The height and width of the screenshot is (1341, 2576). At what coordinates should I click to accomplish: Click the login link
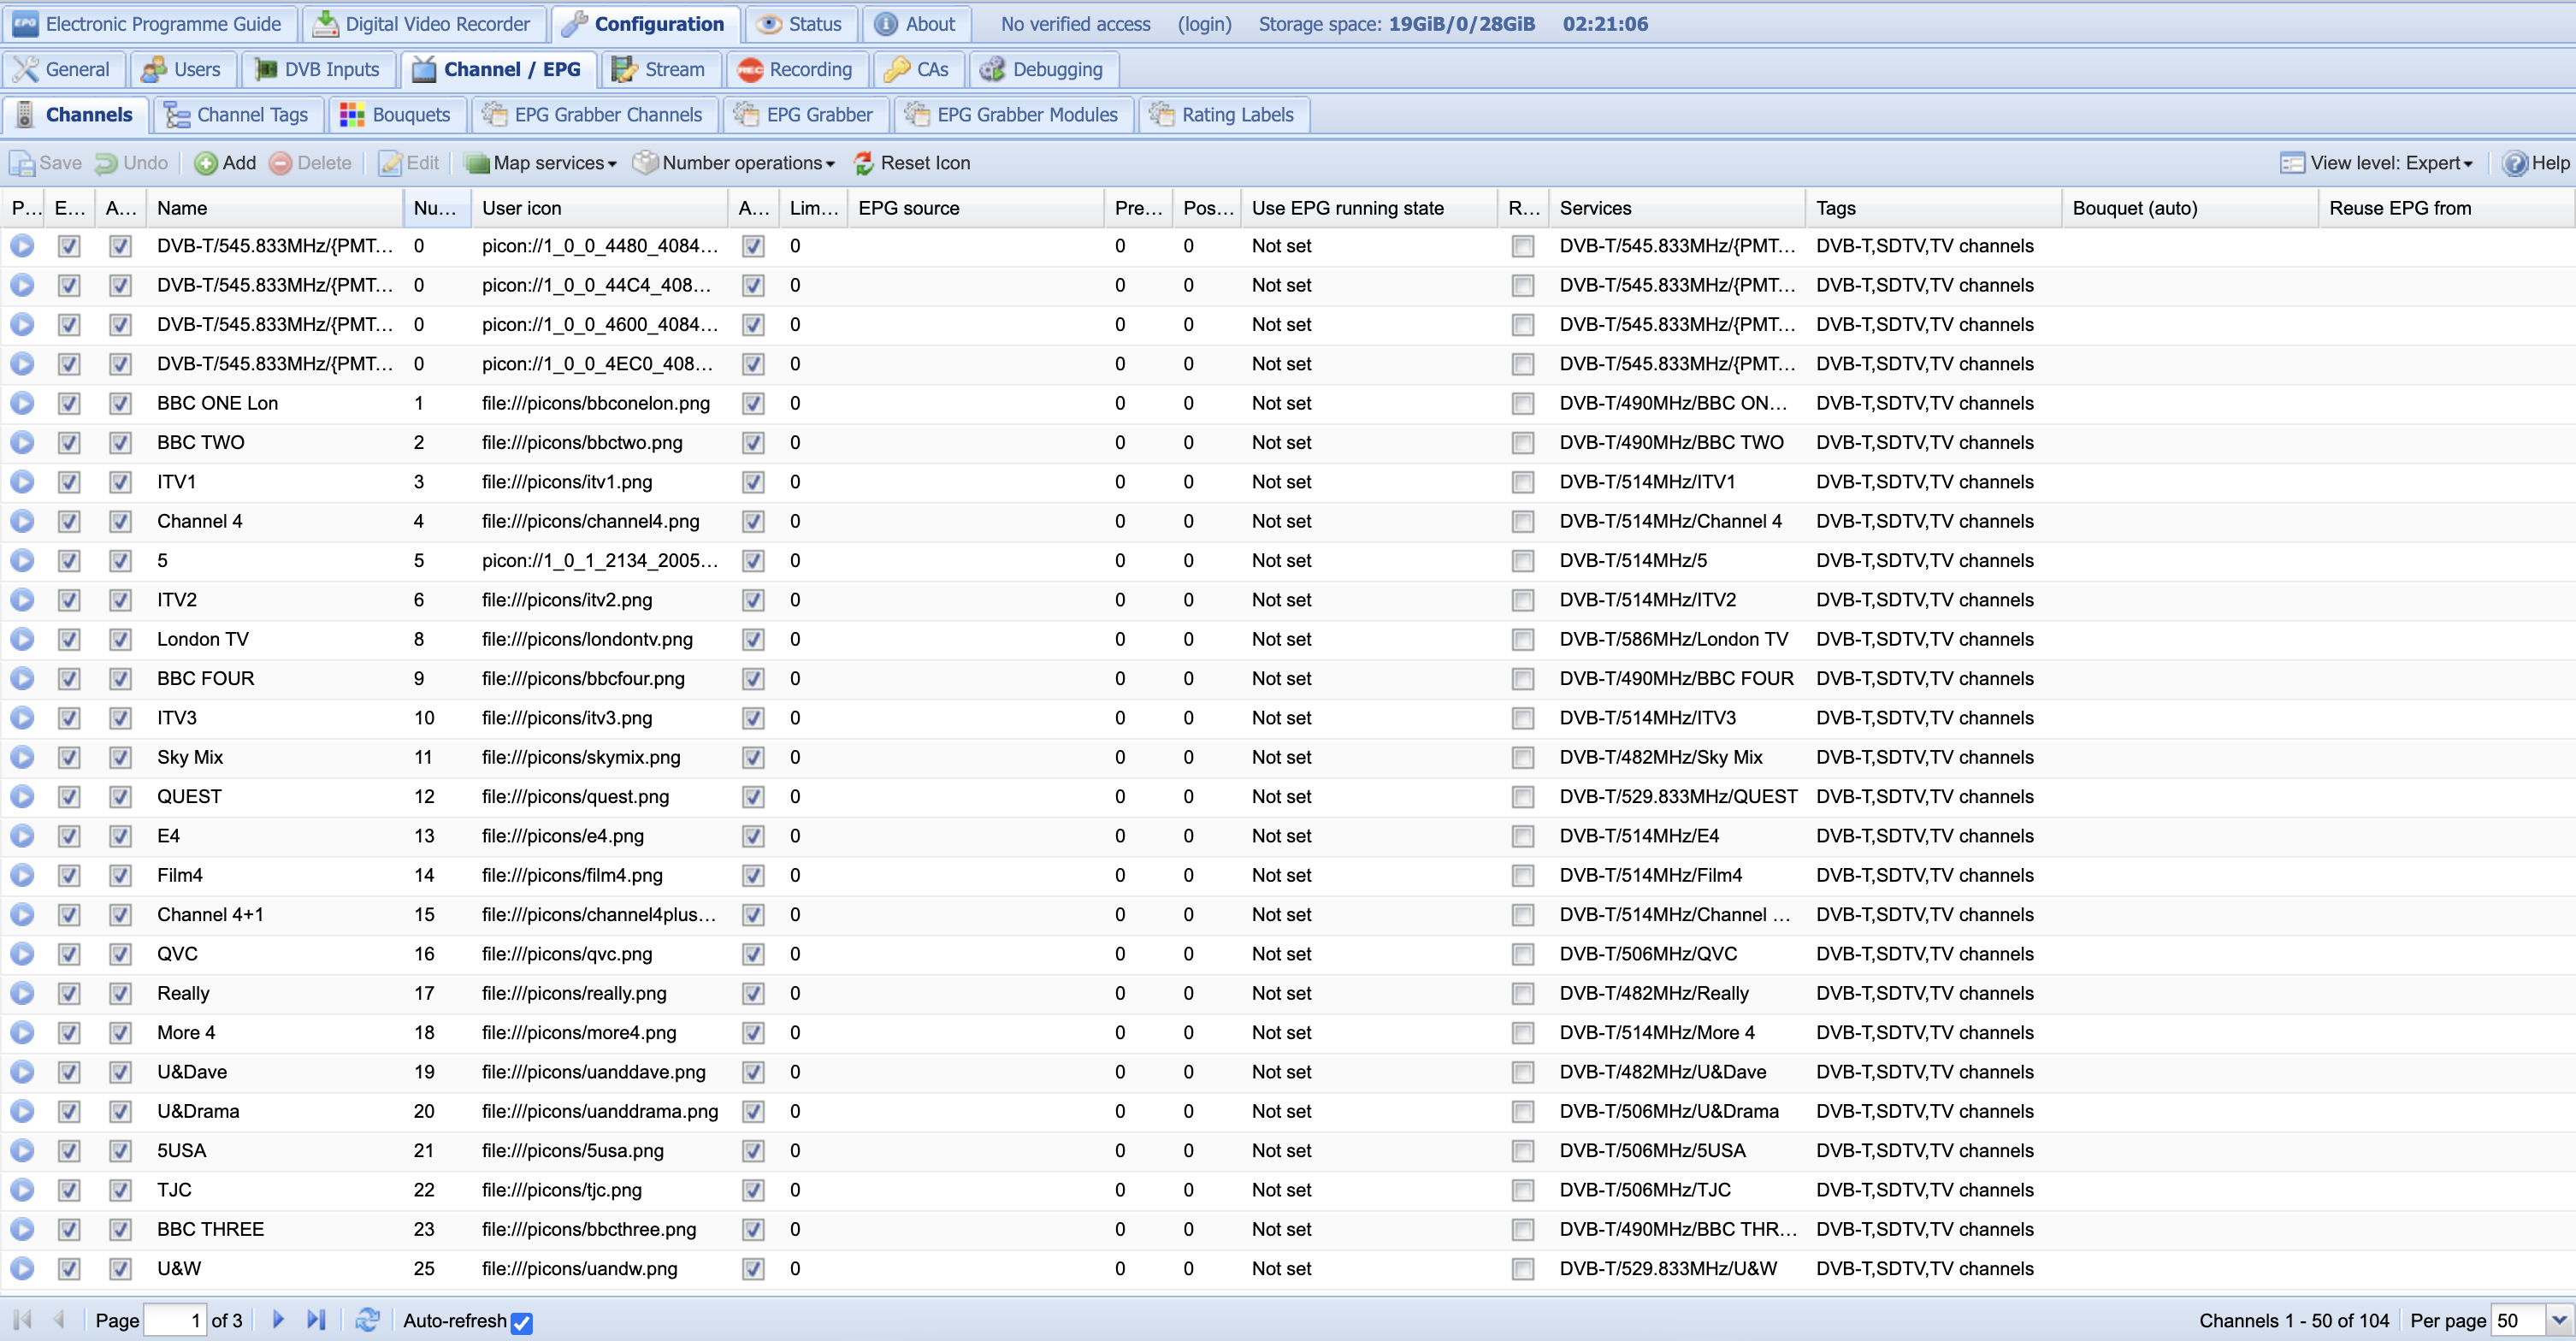1204,24
